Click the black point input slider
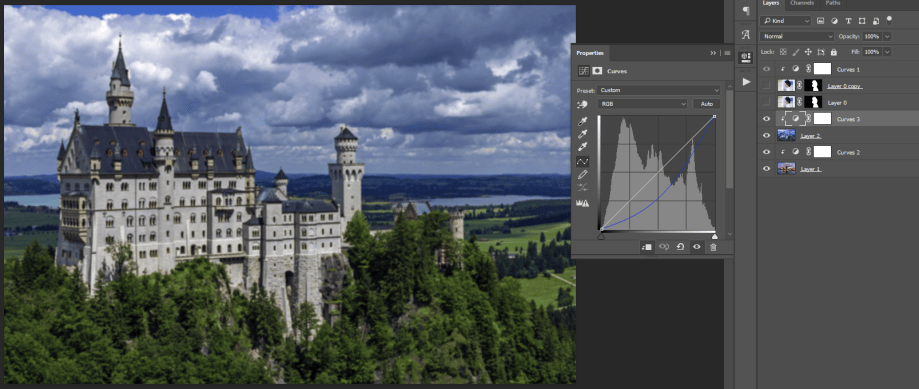919x389 pixels. pyautogui.click(x=601, y=236)
